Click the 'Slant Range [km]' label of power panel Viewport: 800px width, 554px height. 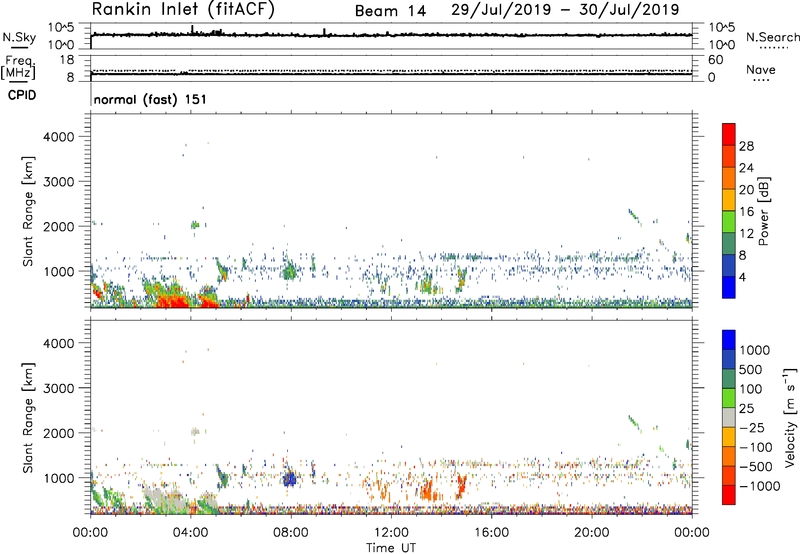(x=28, y=211)
